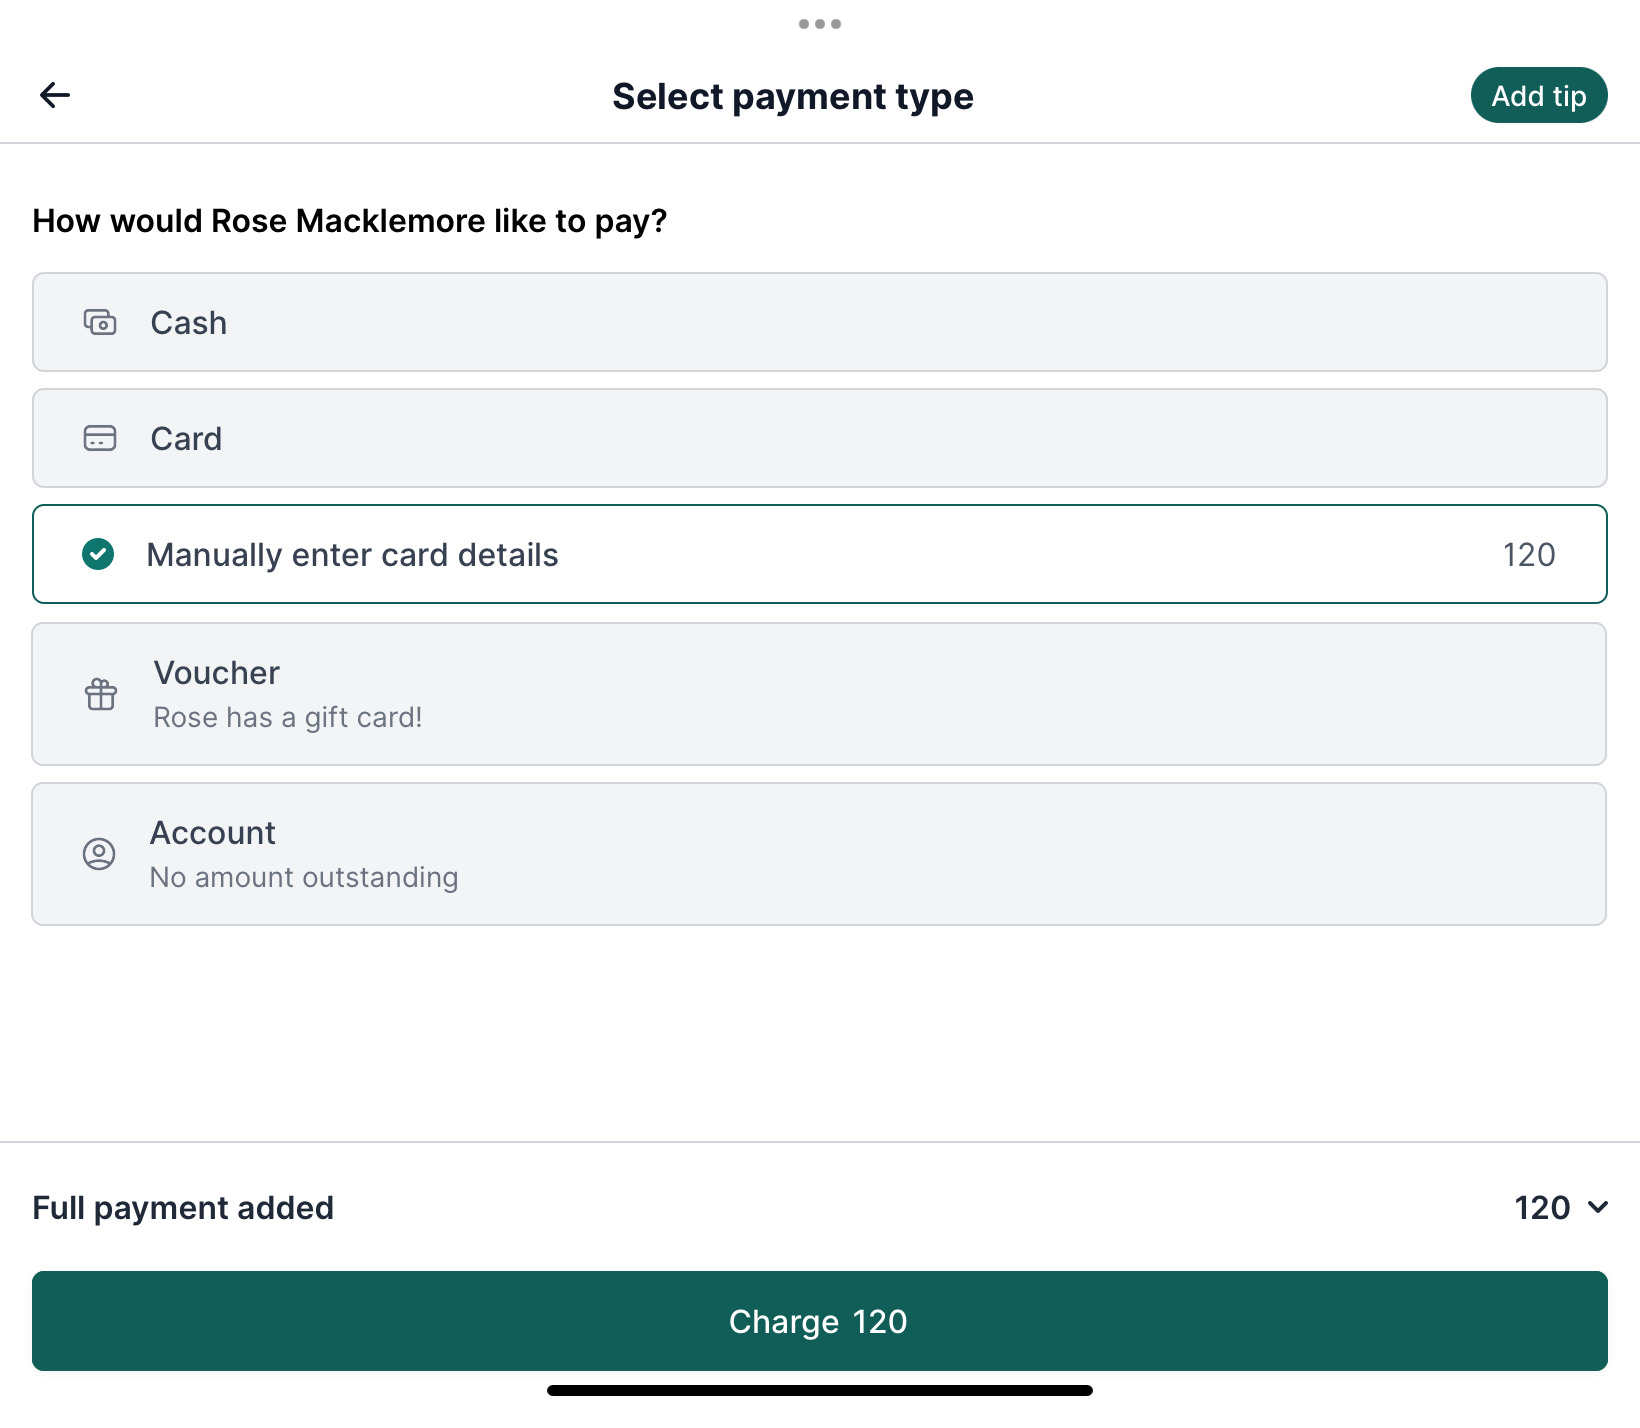1640x1428 pixels.
Task: Tap the Card payment icon
Action: point(100,439)
